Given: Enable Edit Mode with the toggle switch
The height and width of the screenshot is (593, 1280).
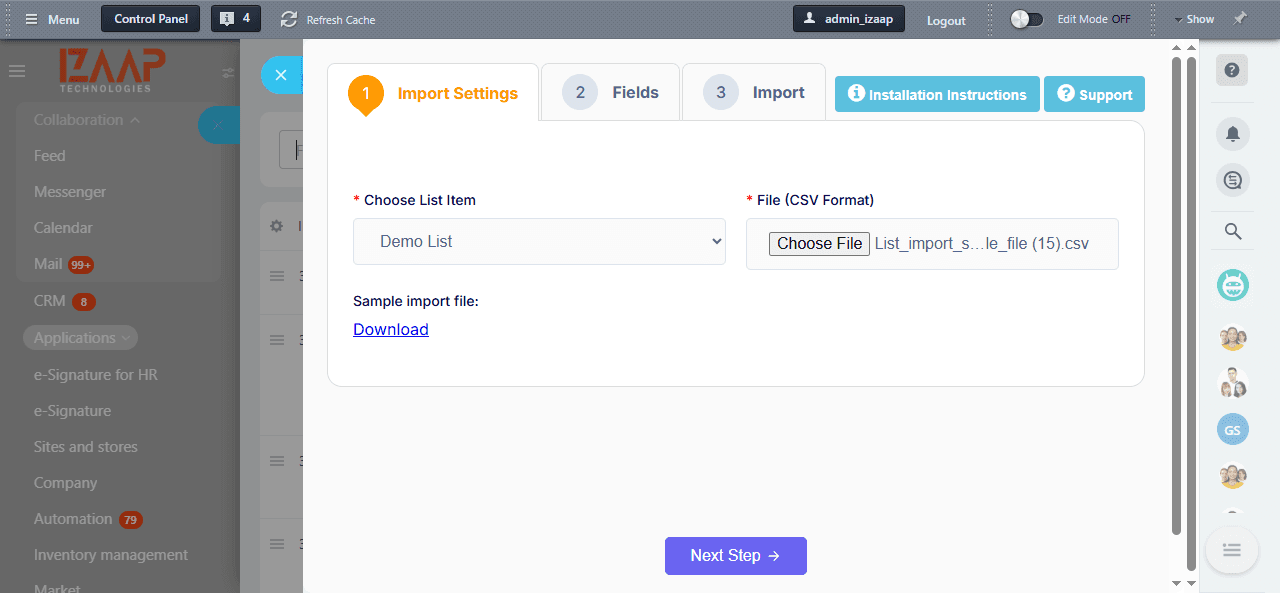Looking at the screenshot, I should [1026, 18].
